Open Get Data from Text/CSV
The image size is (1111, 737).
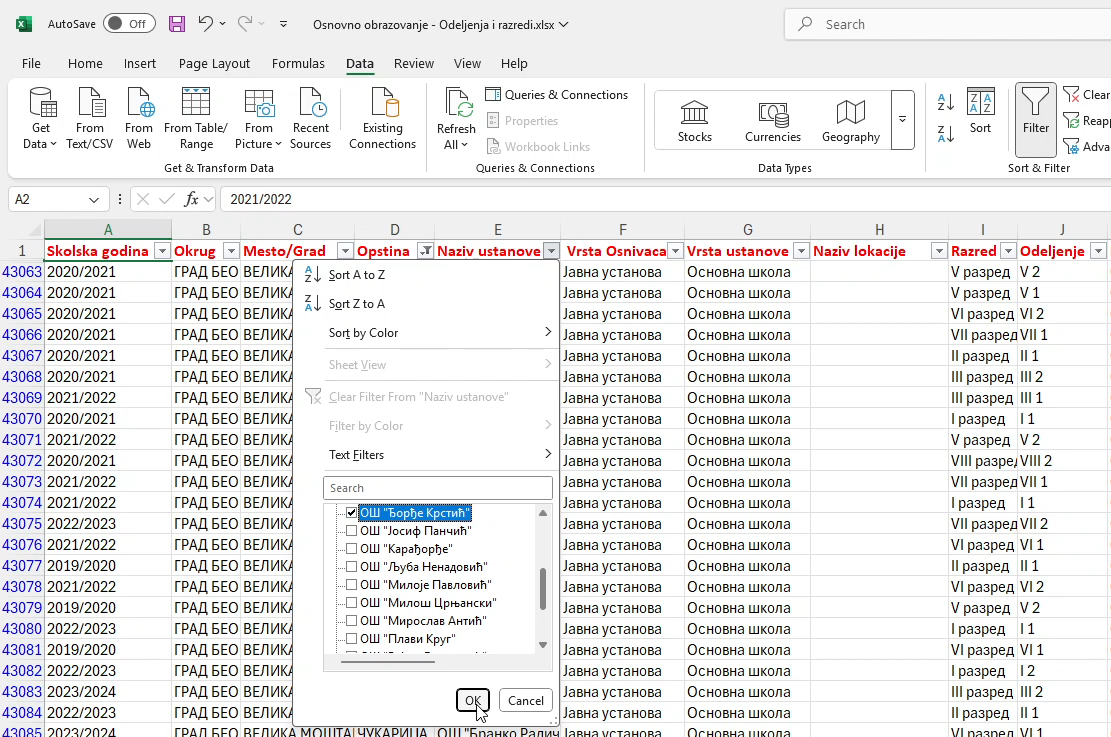(x=89, y=118)
